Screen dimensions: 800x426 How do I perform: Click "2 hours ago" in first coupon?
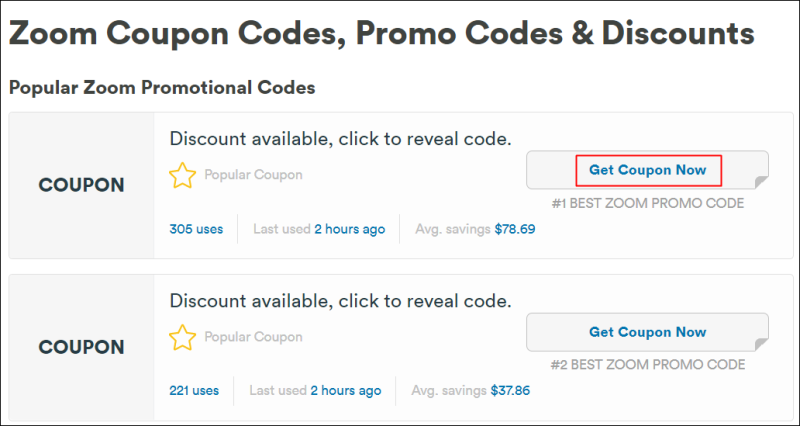(x=349, y=229)
